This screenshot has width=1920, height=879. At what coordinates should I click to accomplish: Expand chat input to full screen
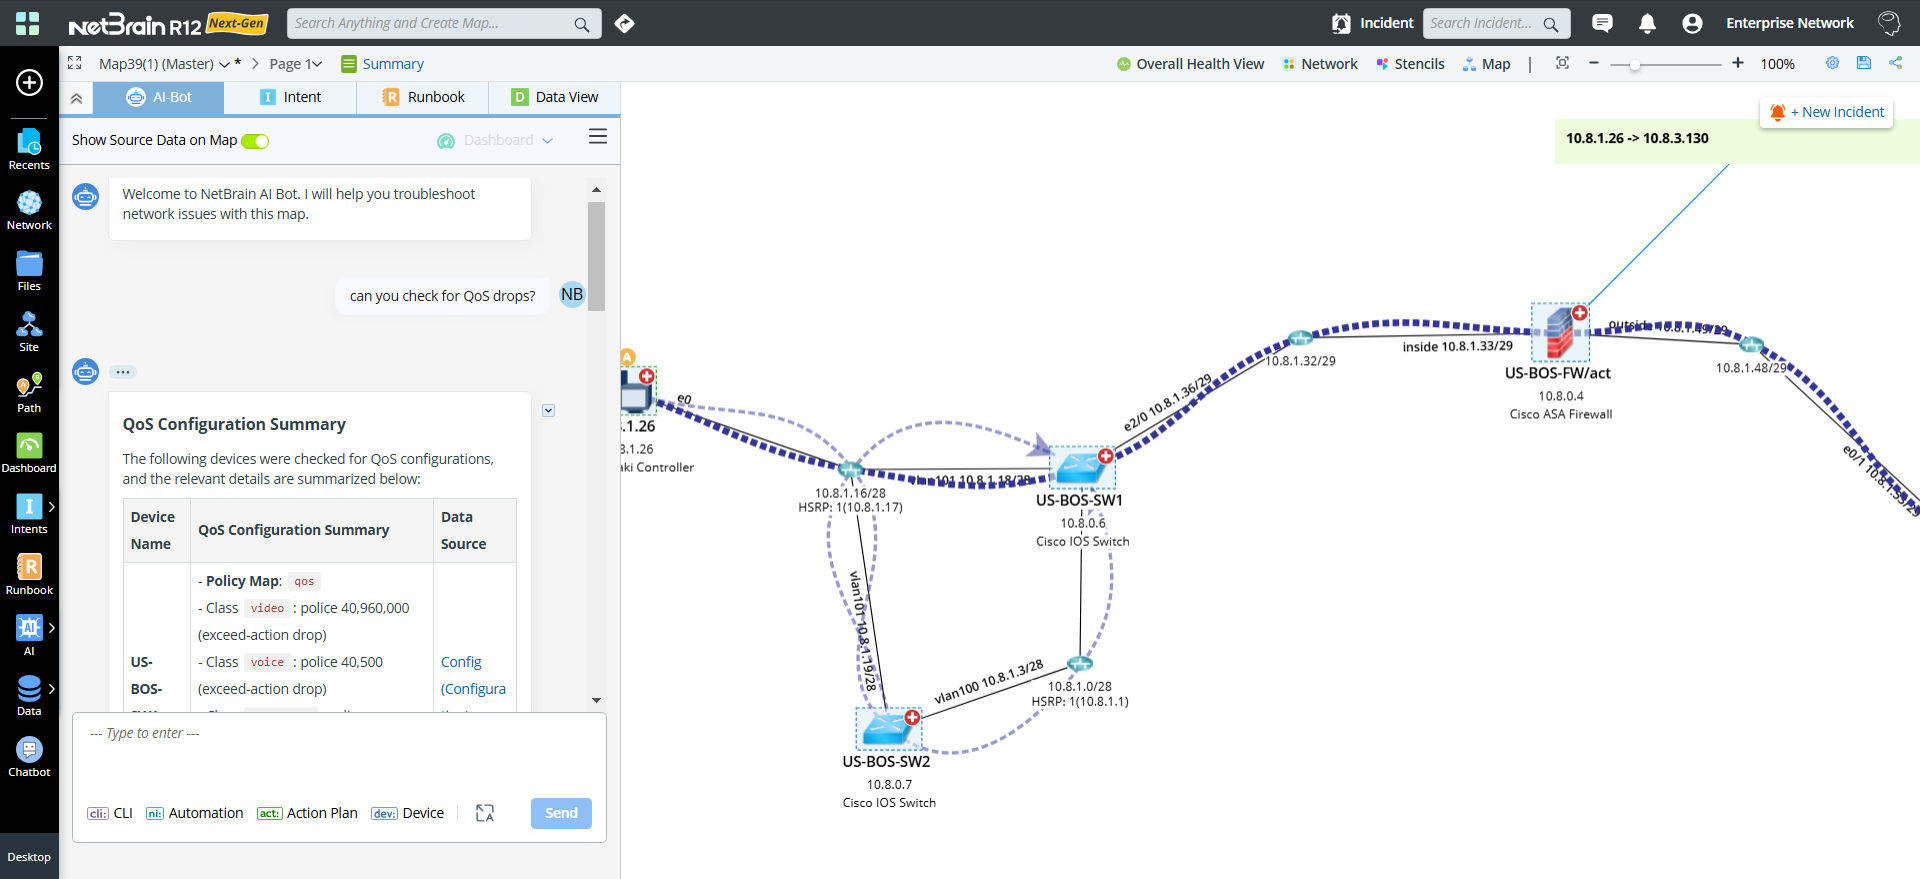(485, 813)
